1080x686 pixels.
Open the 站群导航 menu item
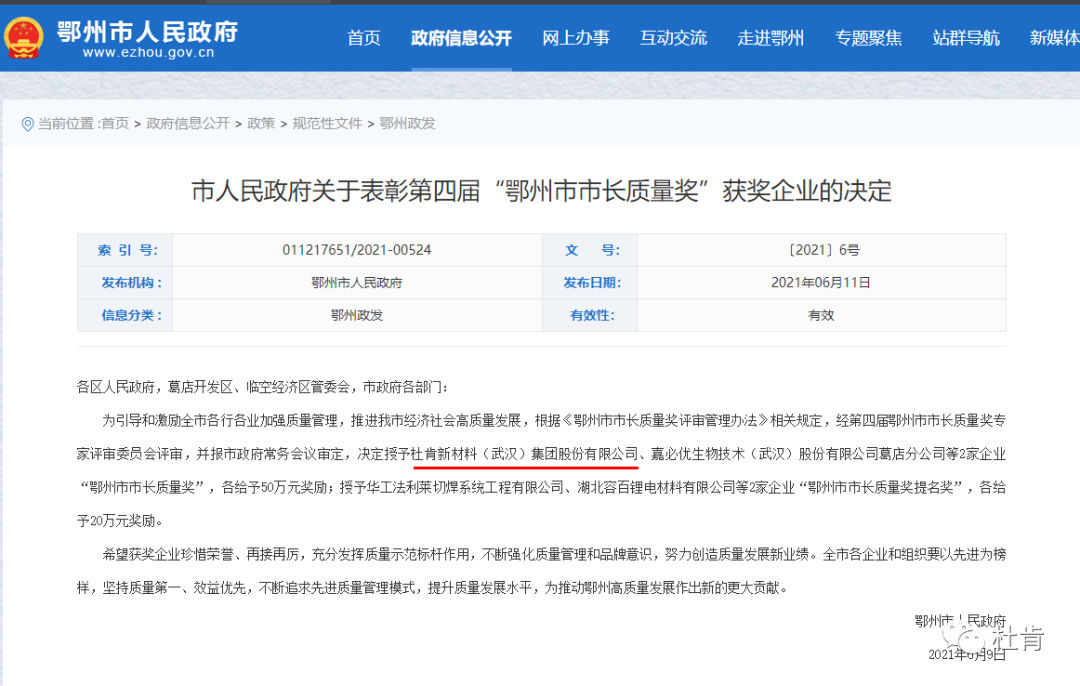tap(966, 38)
